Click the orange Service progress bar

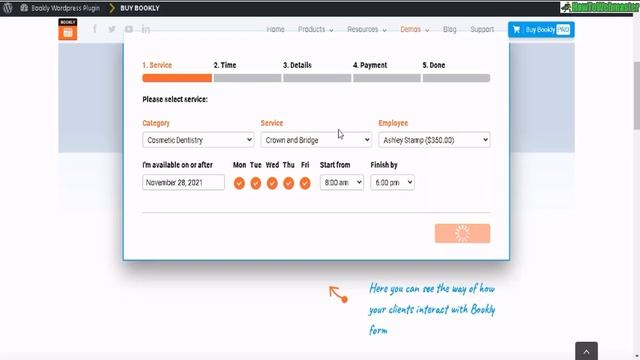[x=177, y=78]
